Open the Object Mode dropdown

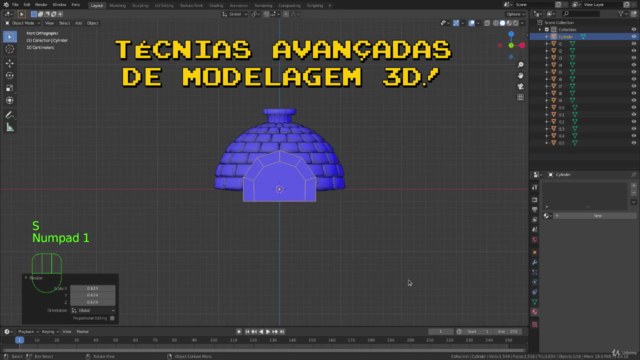tap(22, 23)
